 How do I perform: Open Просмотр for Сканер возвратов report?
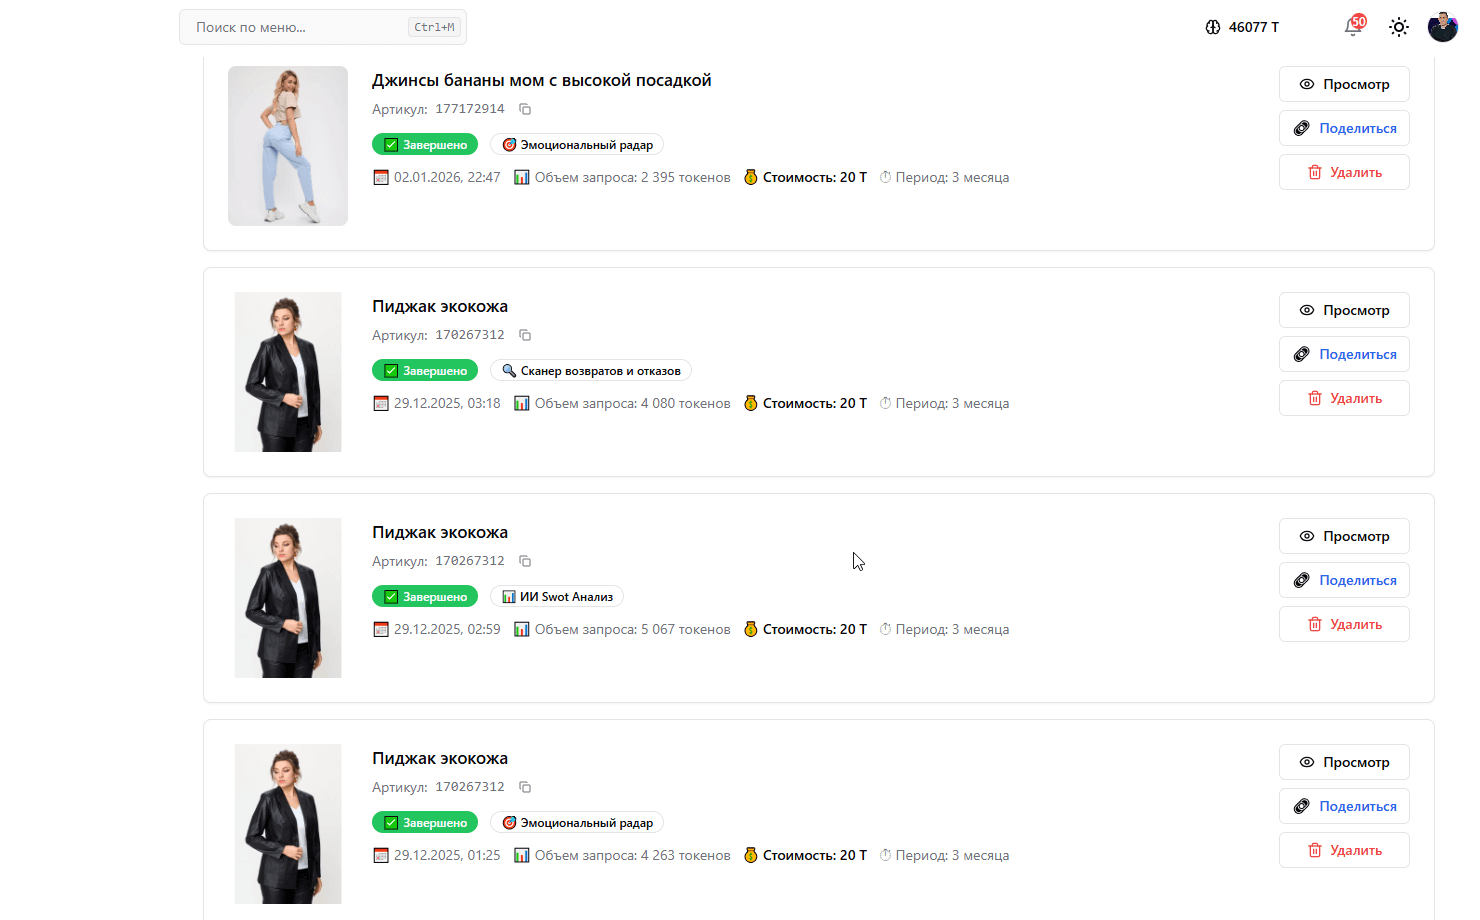coord(1344,310)
